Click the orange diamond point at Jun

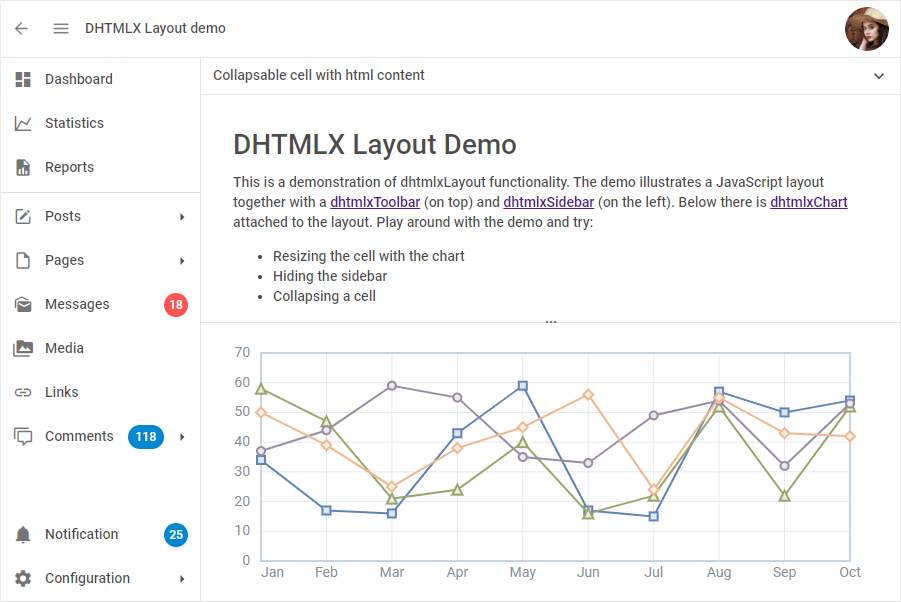(588, 395)
